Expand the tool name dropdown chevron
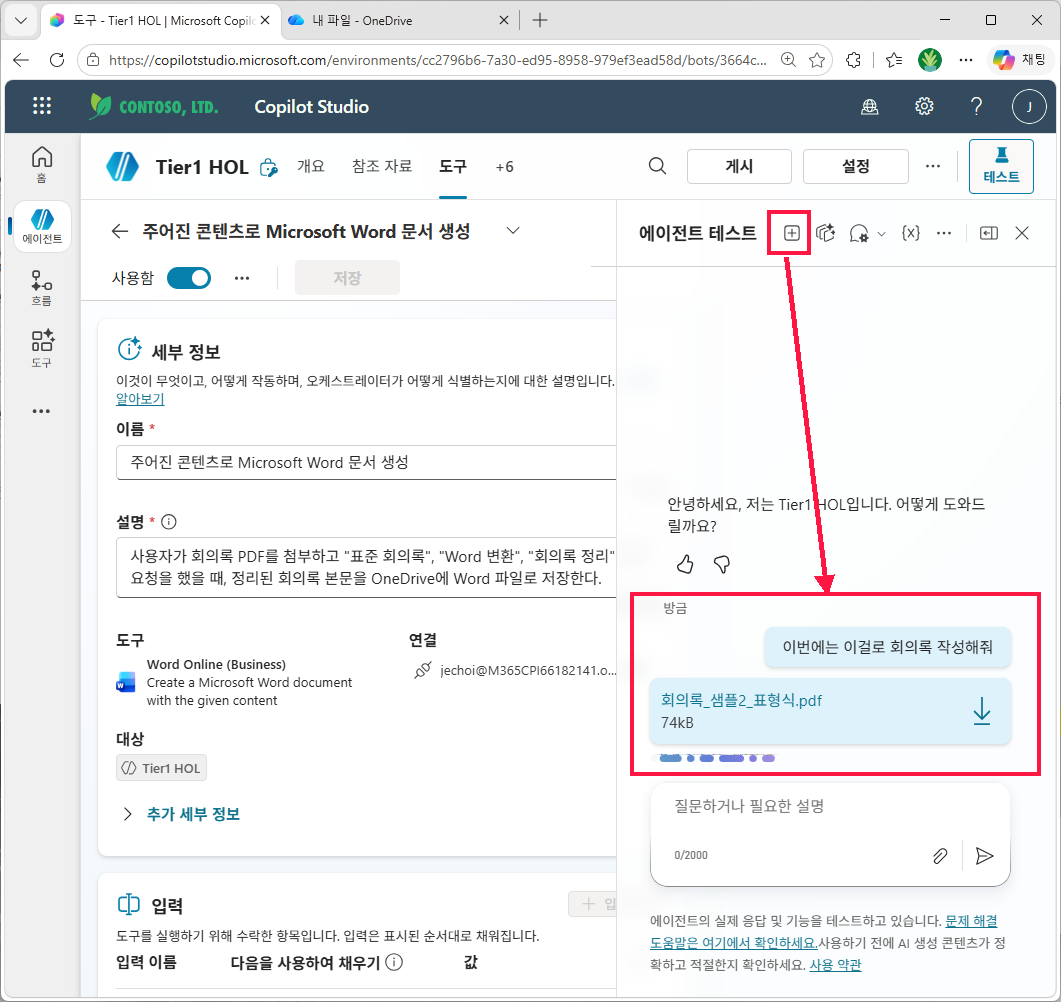Image resolution: width=1061 pixels, height=1002 pixels. [x=513, y=231]
